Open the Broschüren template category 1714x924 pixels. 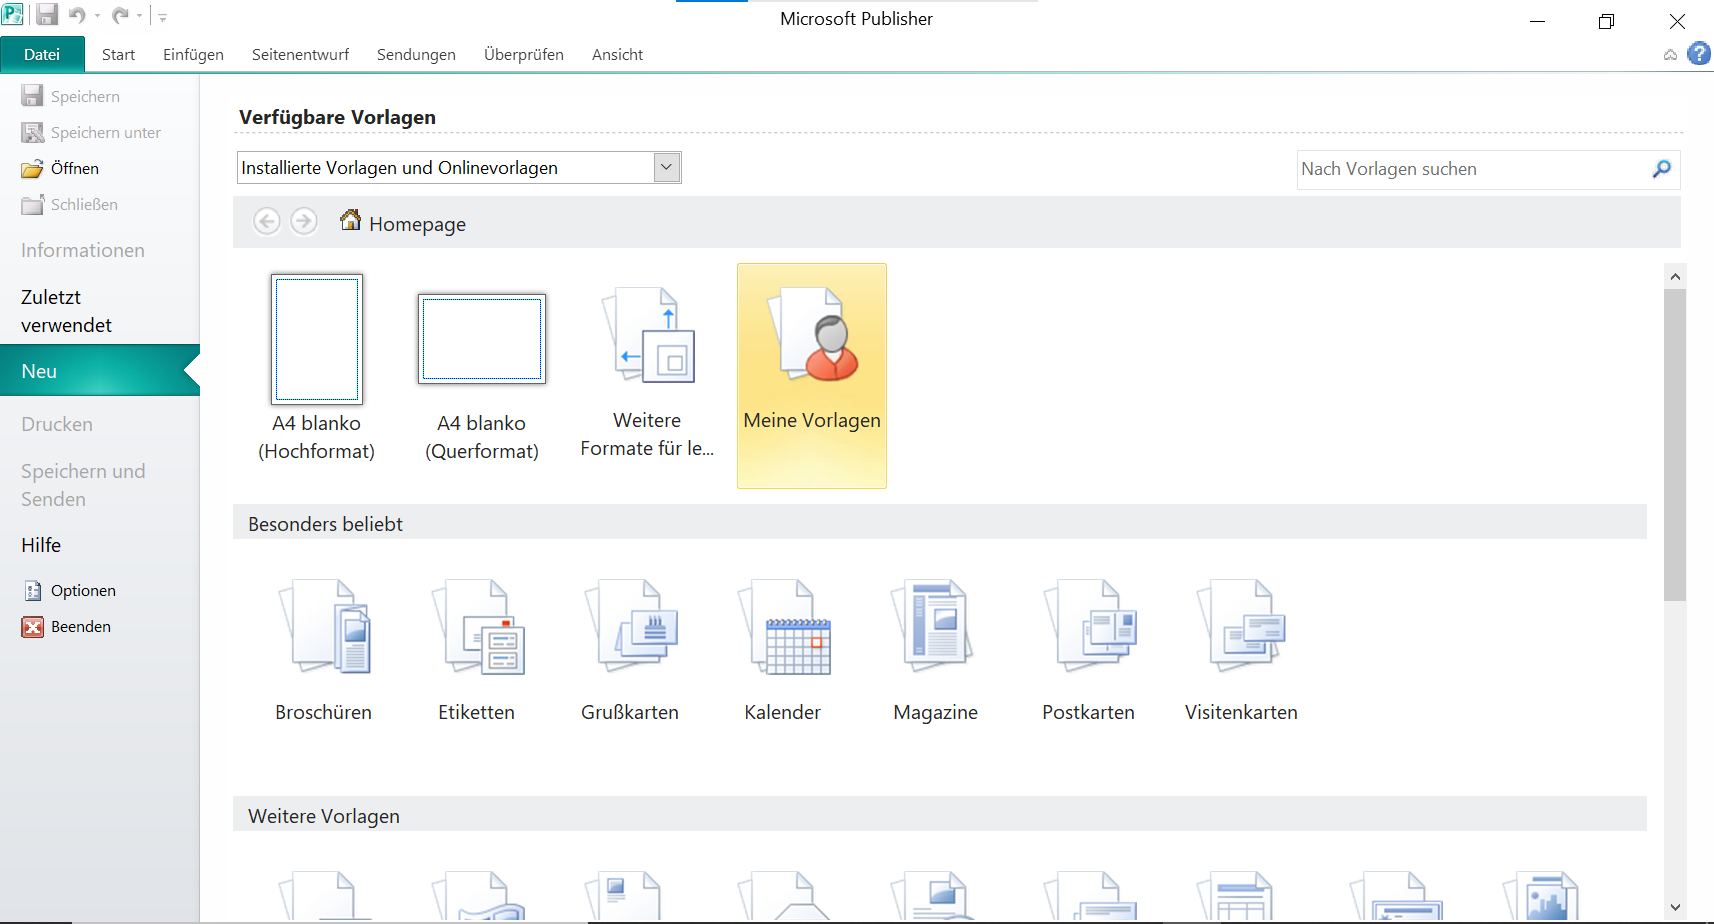coord(323,650)
